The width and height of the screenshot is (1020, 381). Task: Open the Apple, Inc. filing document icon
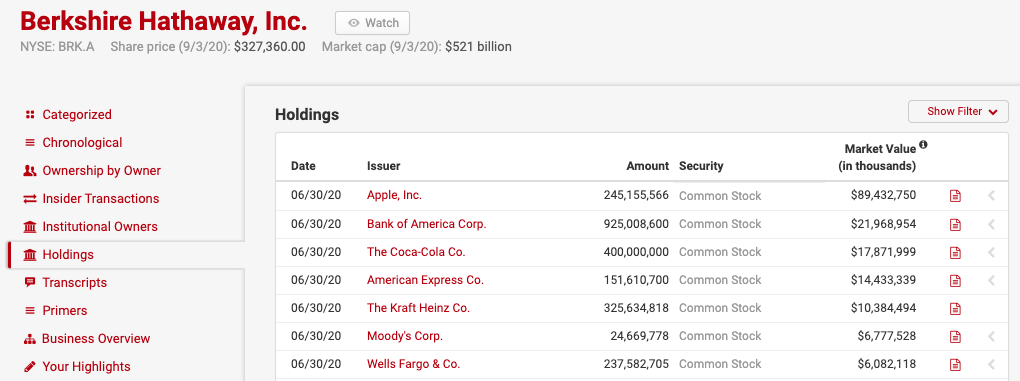click(955, 196)
